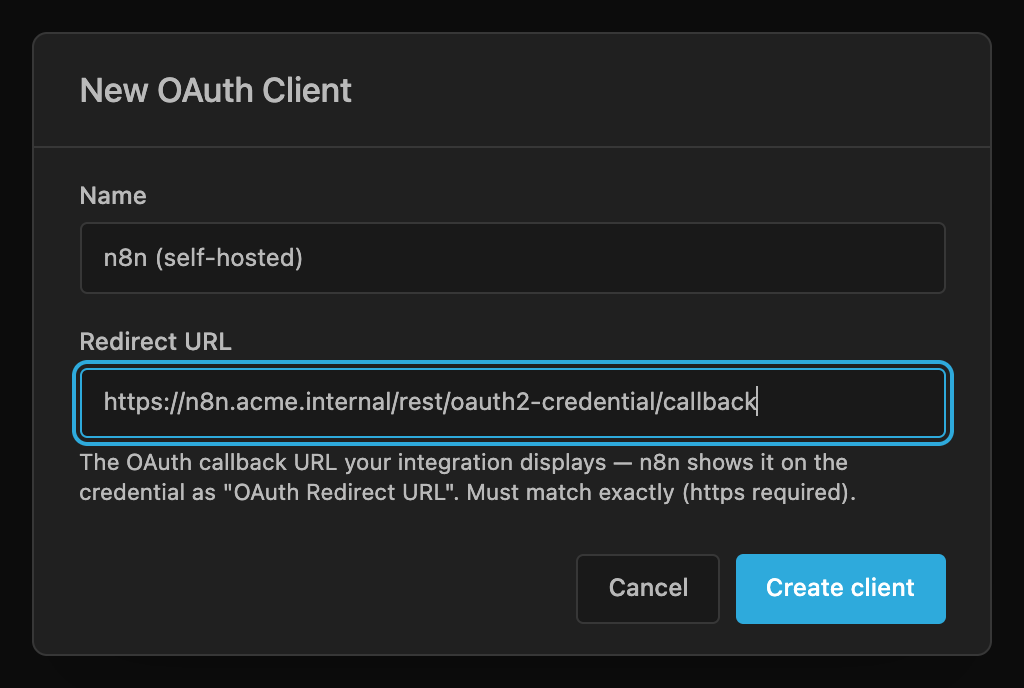Click the 'Name' field label
This screenshot has height=688, width=1024.
pos(113,196)
